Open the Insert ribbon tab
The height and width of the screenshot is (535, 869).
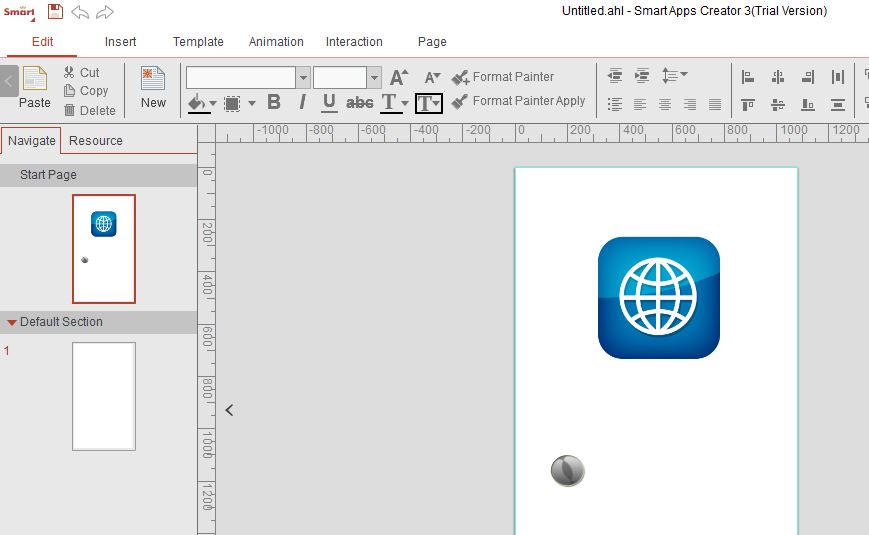[x=120, y=42]
